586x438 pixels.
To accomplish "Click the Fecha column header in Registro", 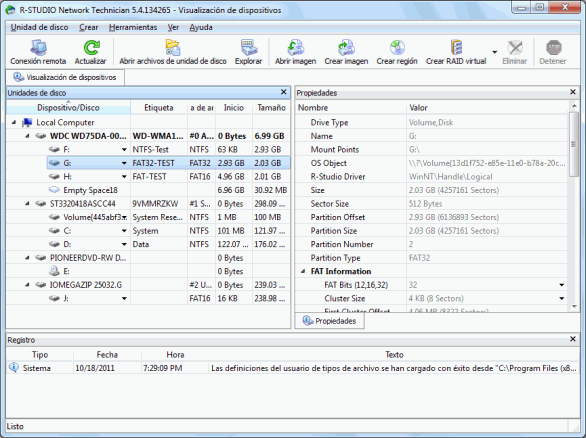I will pyautogui.click(x=107, y=354).
